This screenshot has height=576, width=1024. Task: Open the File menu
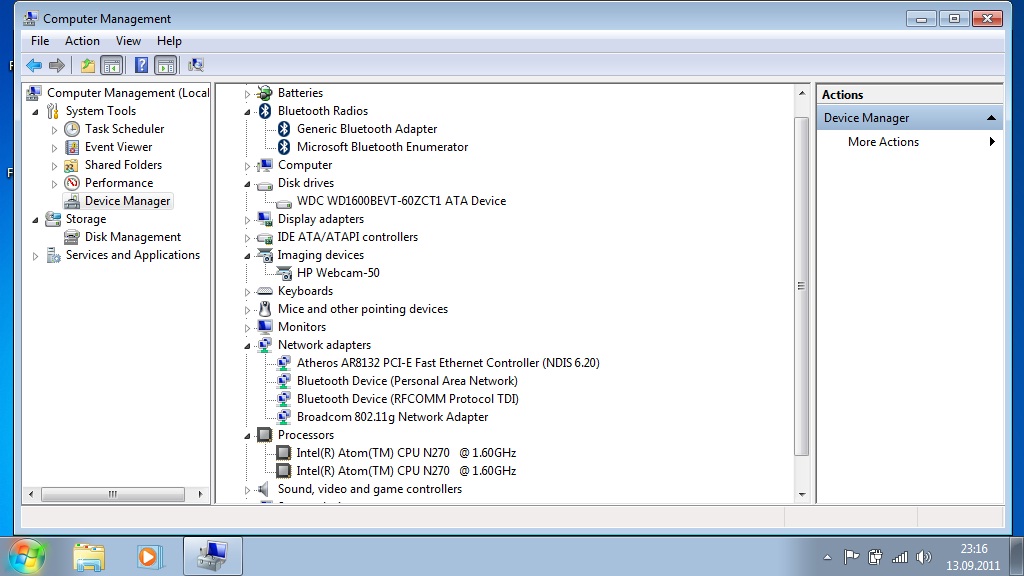pos(40,41)
